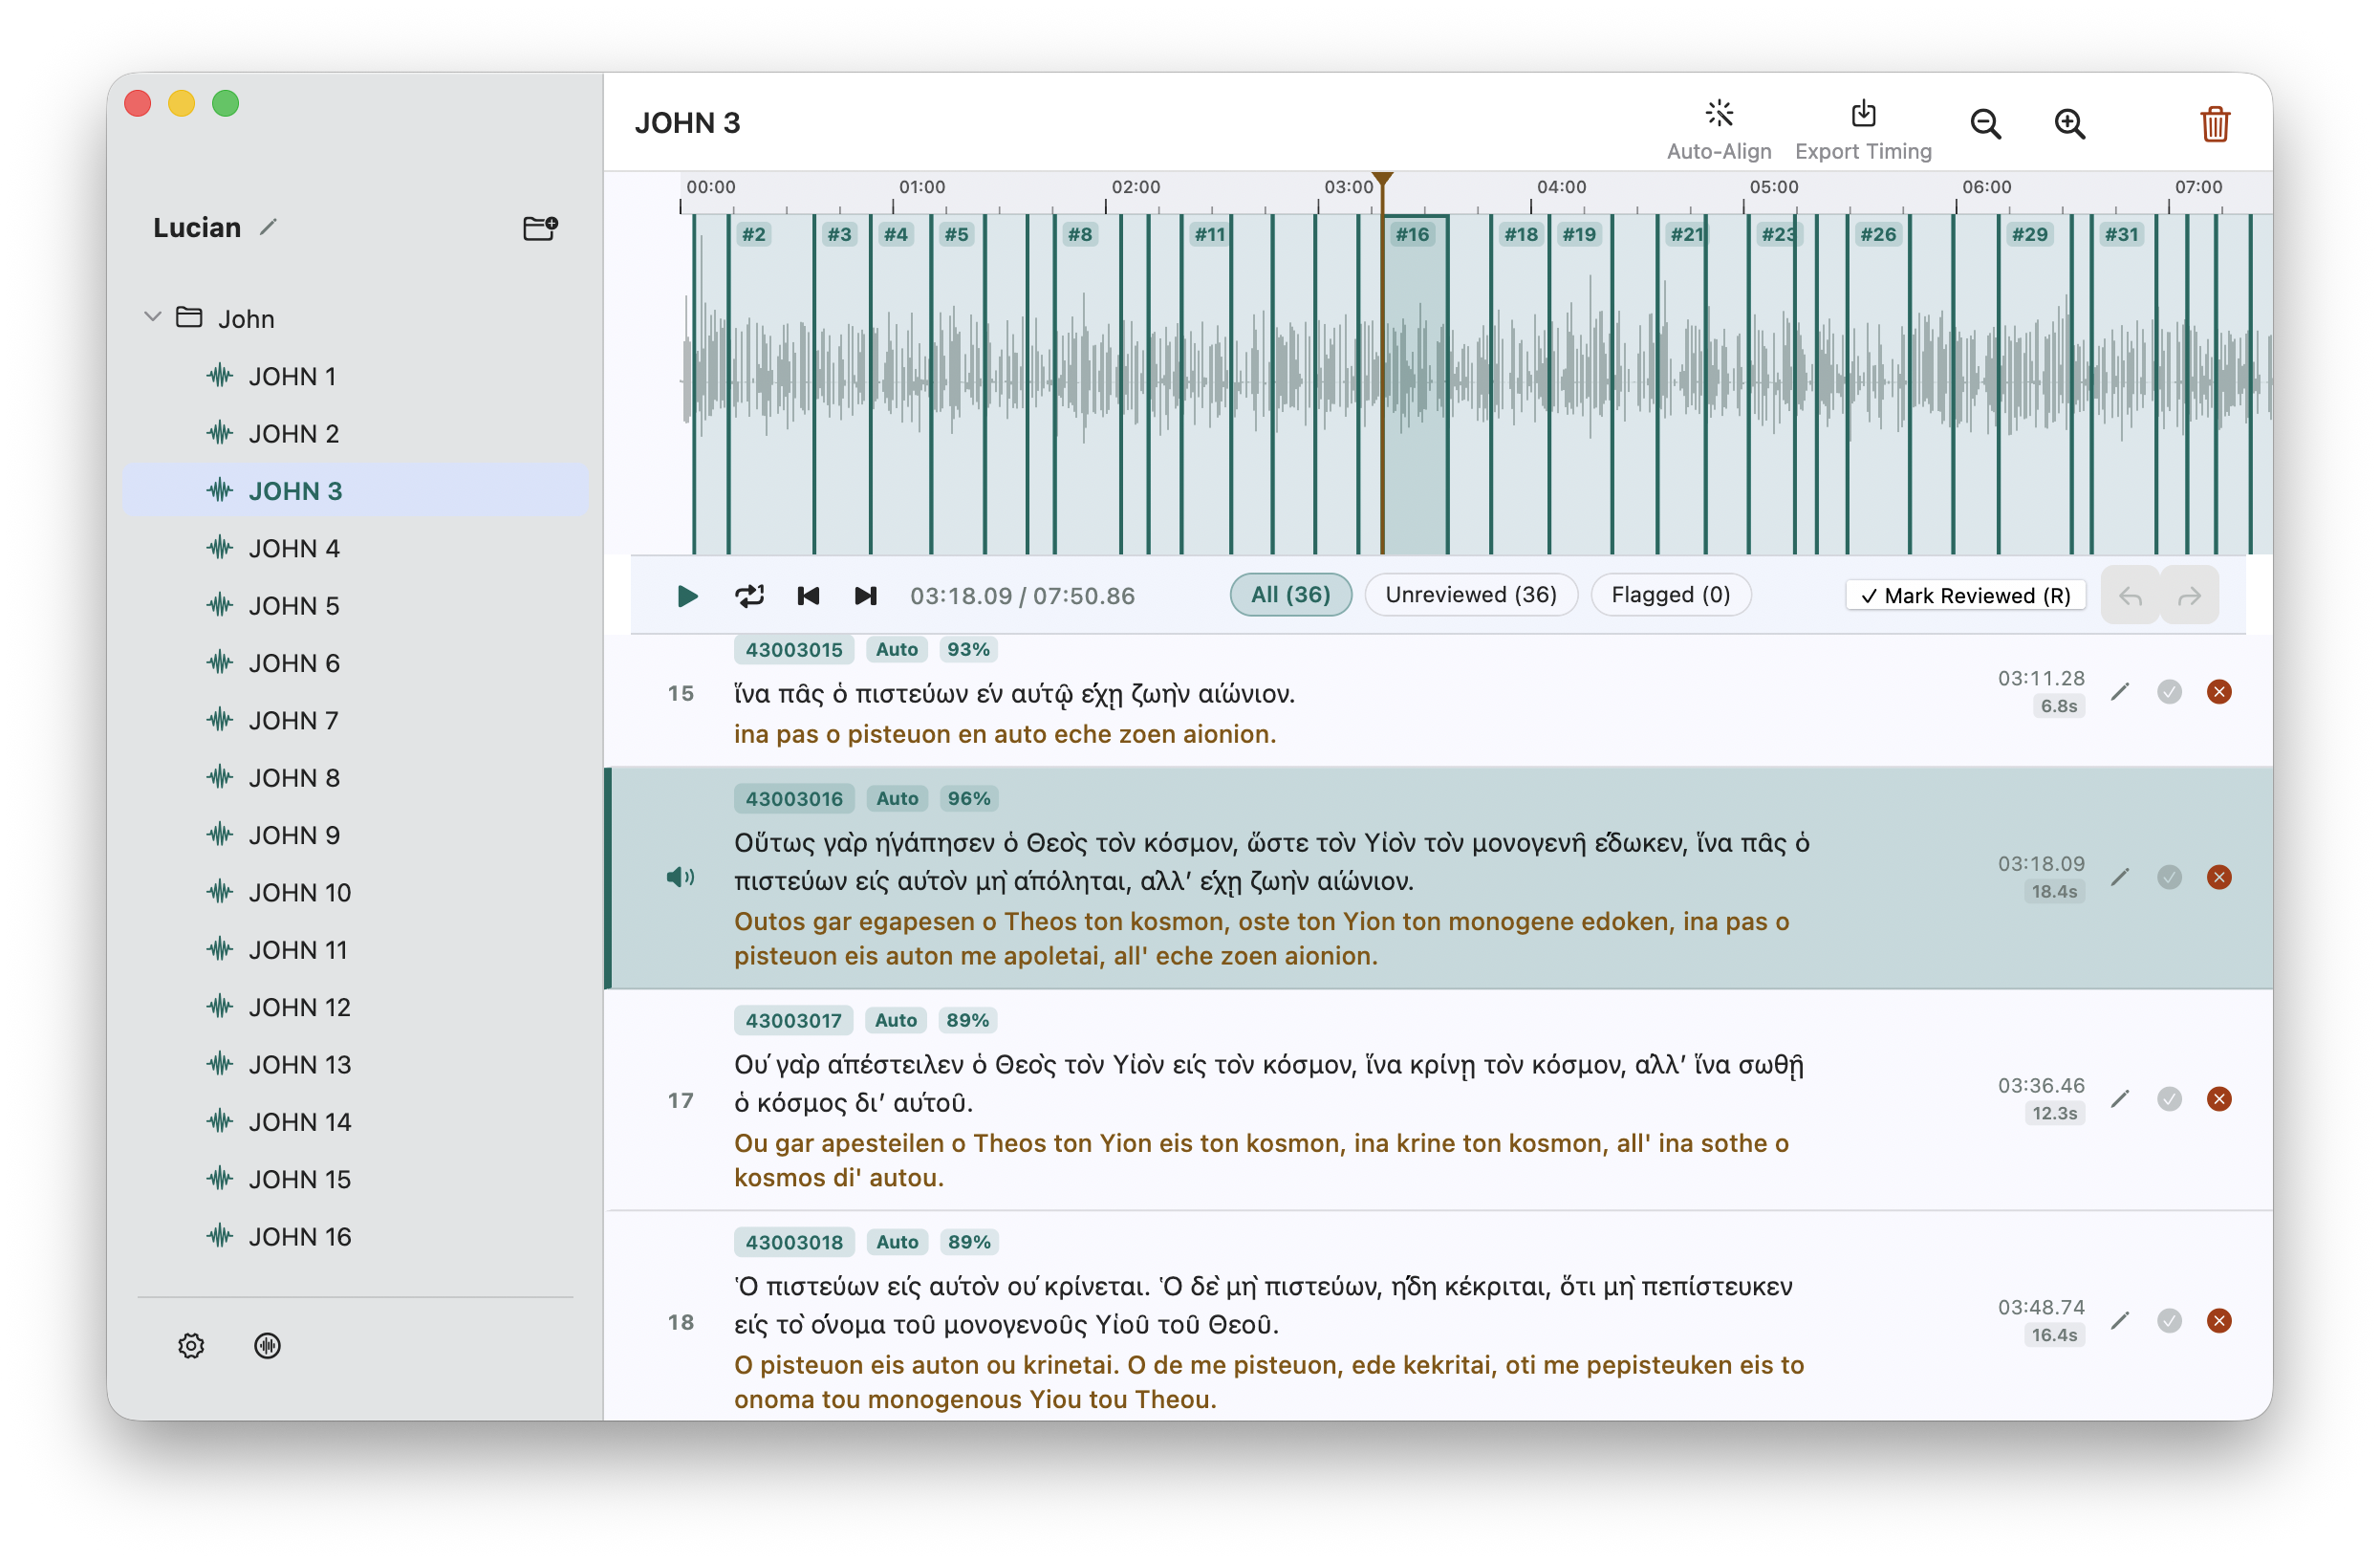2380x1562 pixels.
Task: Open JOHN 8 chapter
Action: (355, 777)
